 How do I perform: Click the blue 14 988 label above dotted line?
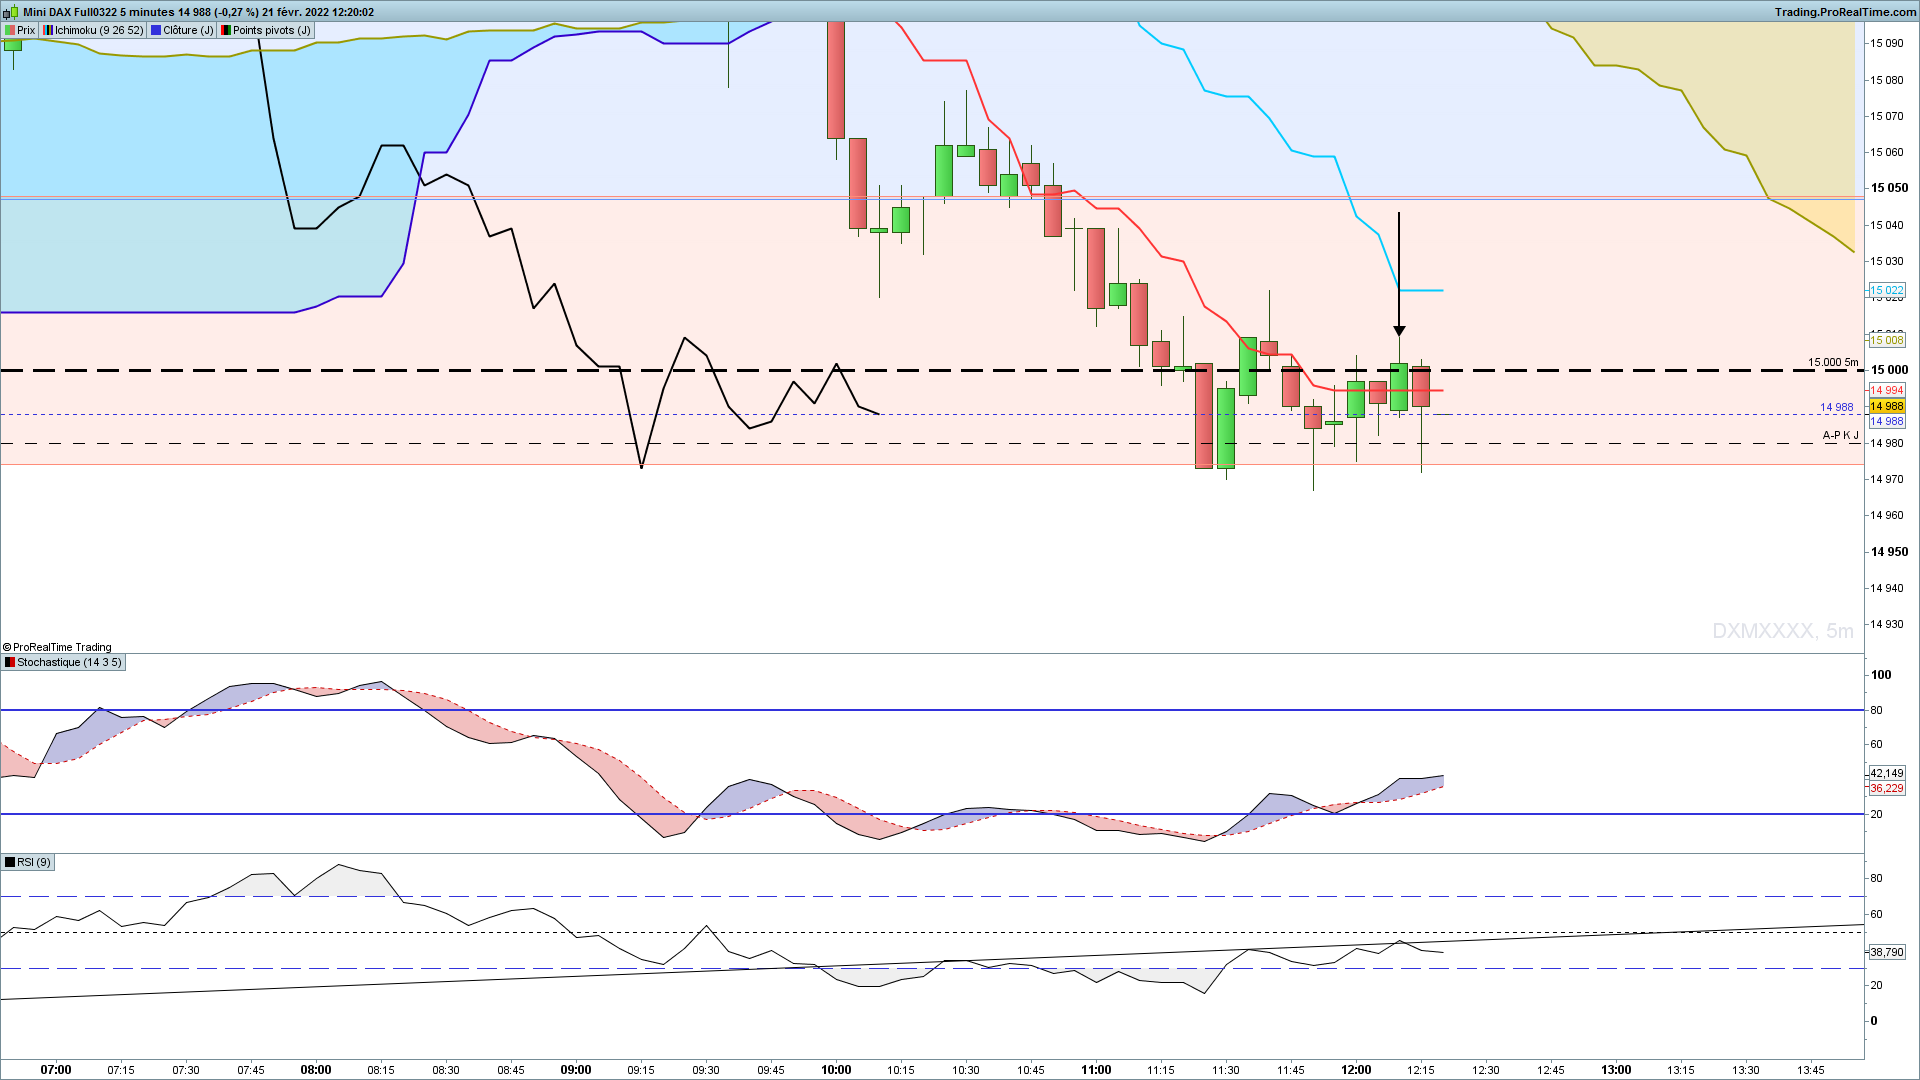tap(1836, 407)
